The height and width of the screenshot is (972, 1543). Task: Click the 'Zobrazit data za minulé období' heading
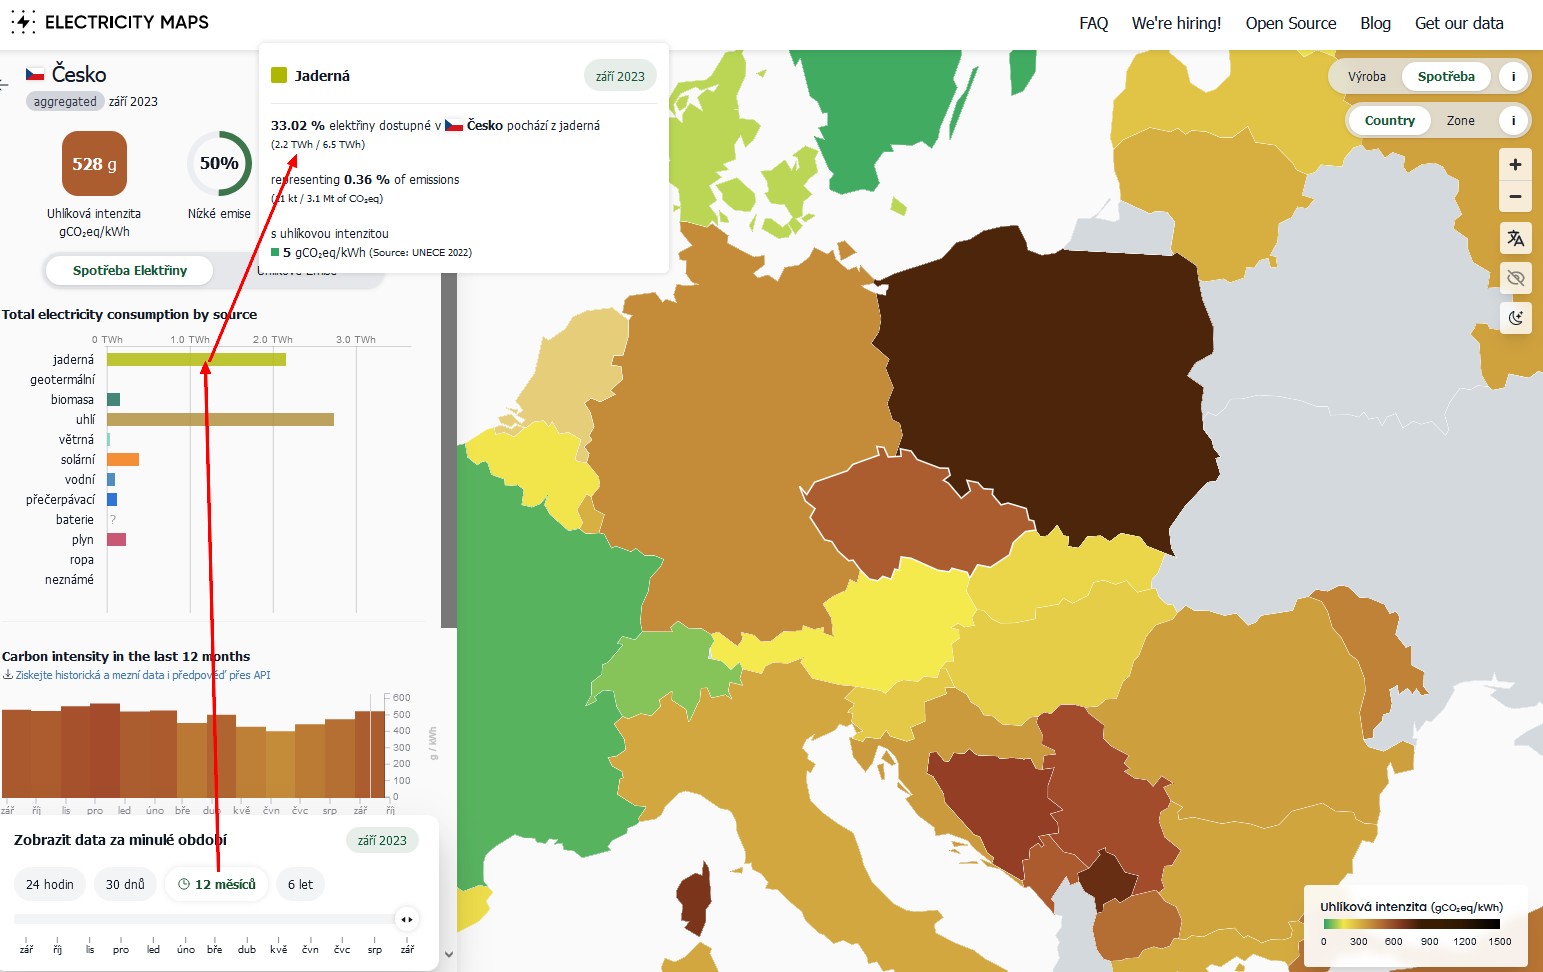point(120,840)
